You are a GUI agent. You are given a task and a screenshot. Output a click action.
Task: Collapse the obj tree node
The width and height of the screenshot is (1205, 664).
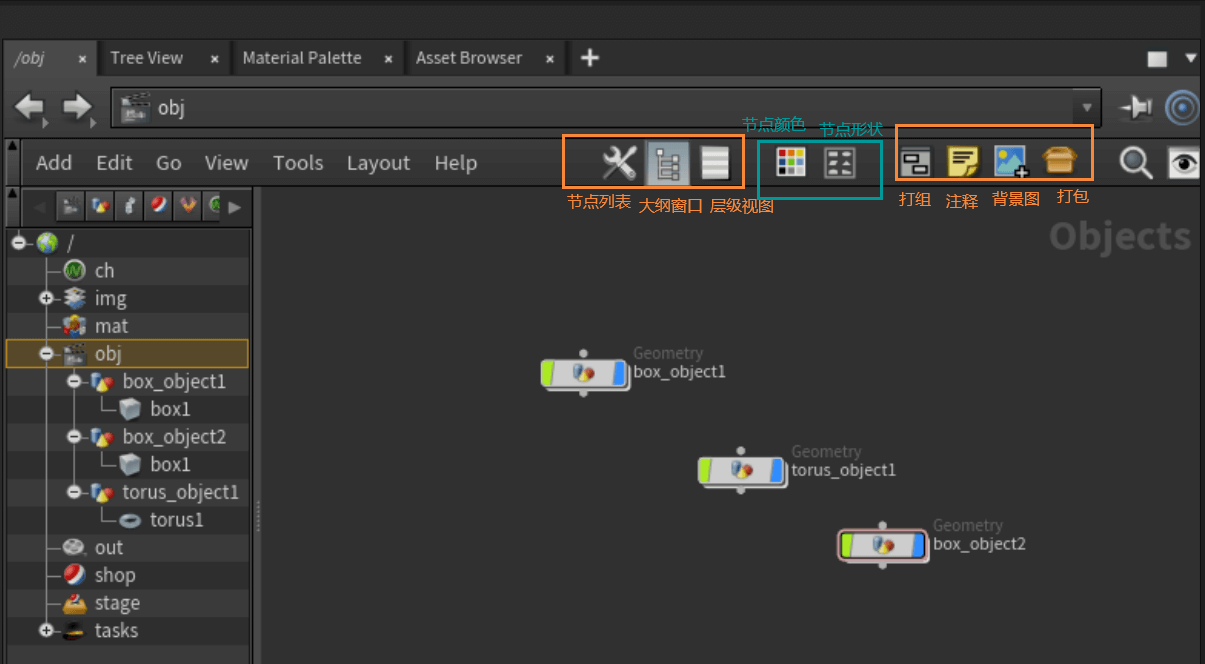click(x=46, y=353)
